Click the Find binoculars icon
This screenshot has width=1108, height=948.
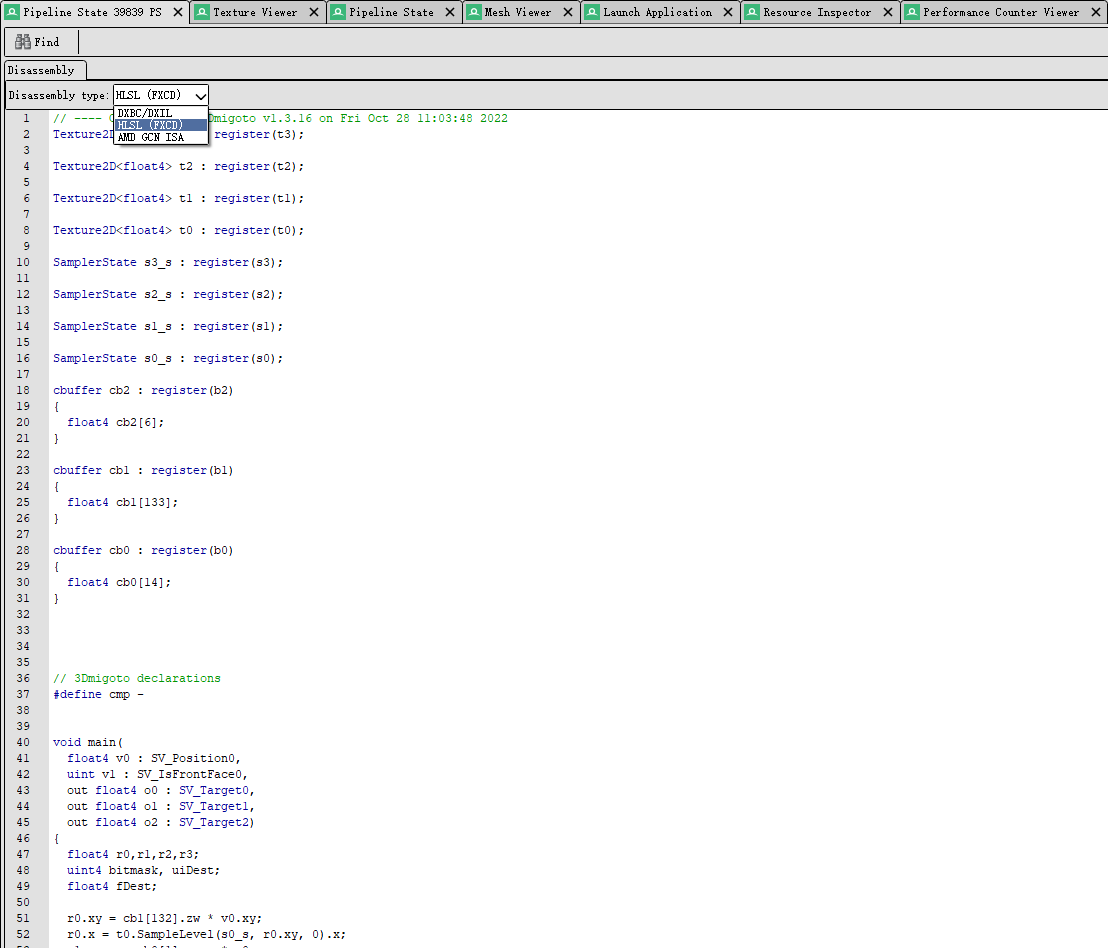coord(23,42)
